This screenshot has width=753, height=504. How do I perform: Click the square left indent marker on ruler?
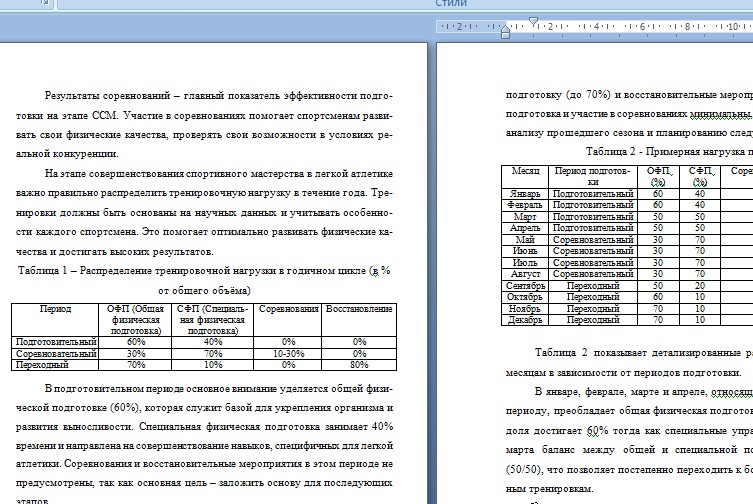(x=505, y=36)
